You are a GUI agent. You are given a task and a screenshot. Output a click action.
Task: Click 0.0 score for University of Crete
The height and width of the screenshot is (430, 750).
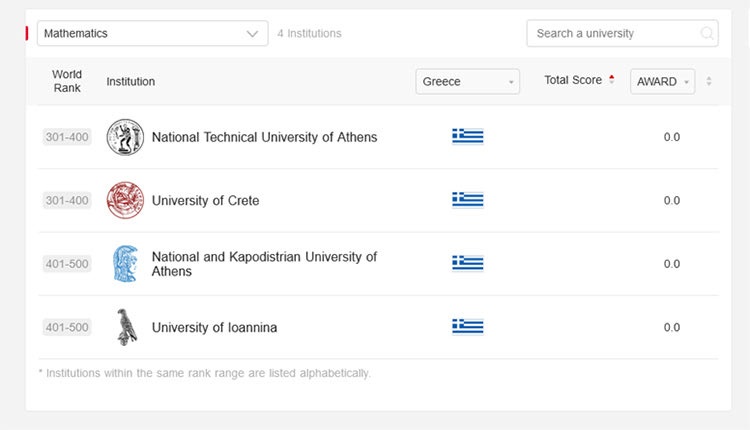pyautogui.click(x=672, y=200)
